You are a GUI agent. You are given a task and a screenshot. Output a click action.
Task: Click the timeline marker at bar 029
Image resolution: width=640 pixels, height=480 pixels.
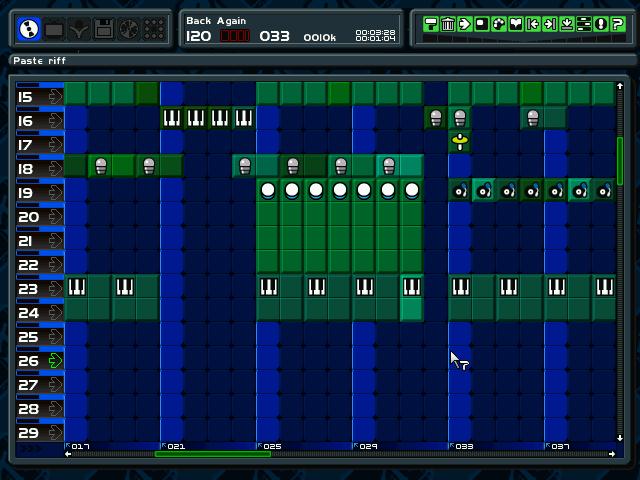coord(364,446)
